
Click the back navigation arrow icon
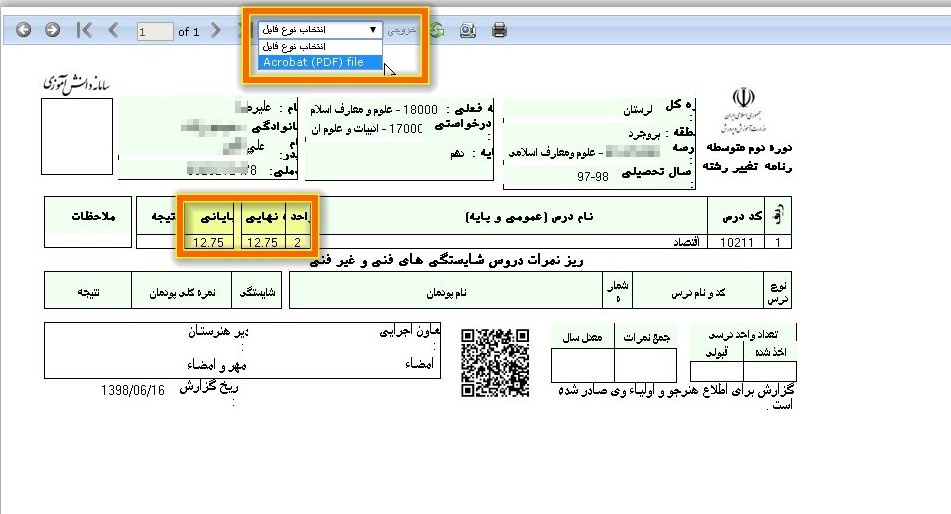[x=23, y=31]
